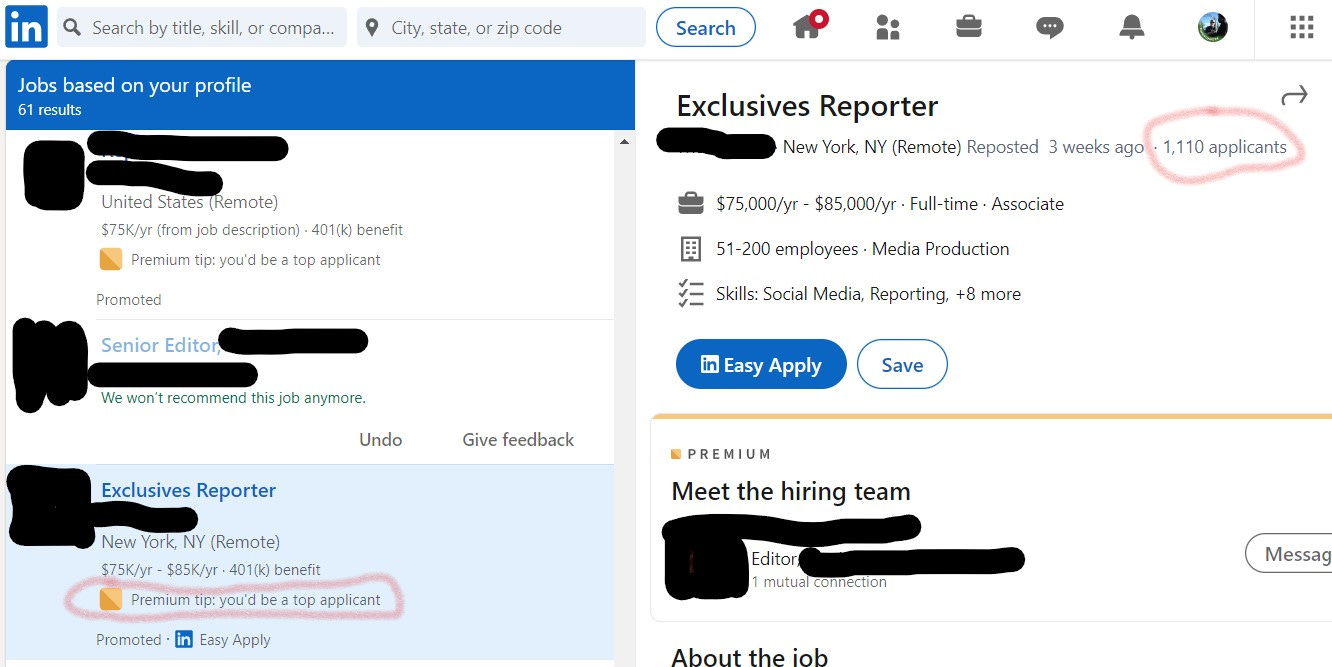Image resolution: width=1332 pixels, height=667 pixels.
Task: Open the Messaging chat bubble icon
Action: 1049,28
